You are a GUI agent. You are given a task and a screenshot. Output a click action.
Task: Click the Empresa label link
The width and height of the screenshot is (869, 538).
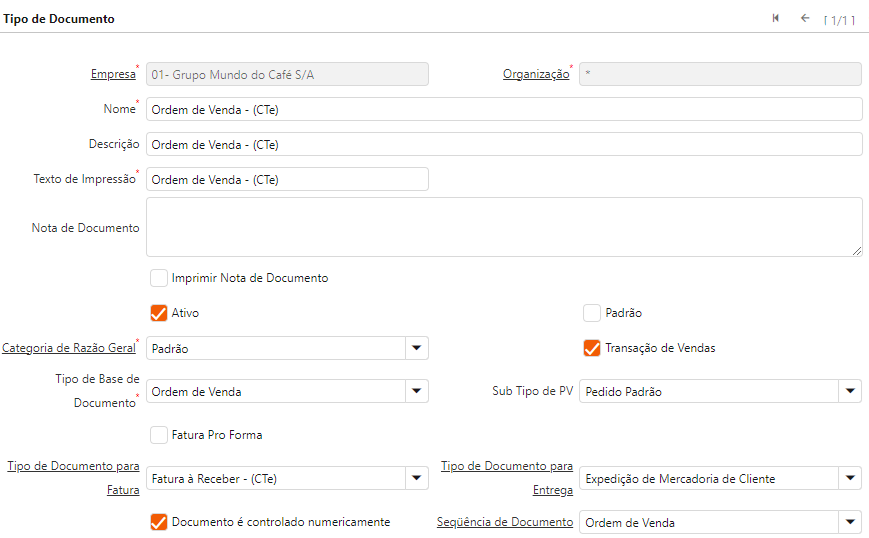[112, 74]
